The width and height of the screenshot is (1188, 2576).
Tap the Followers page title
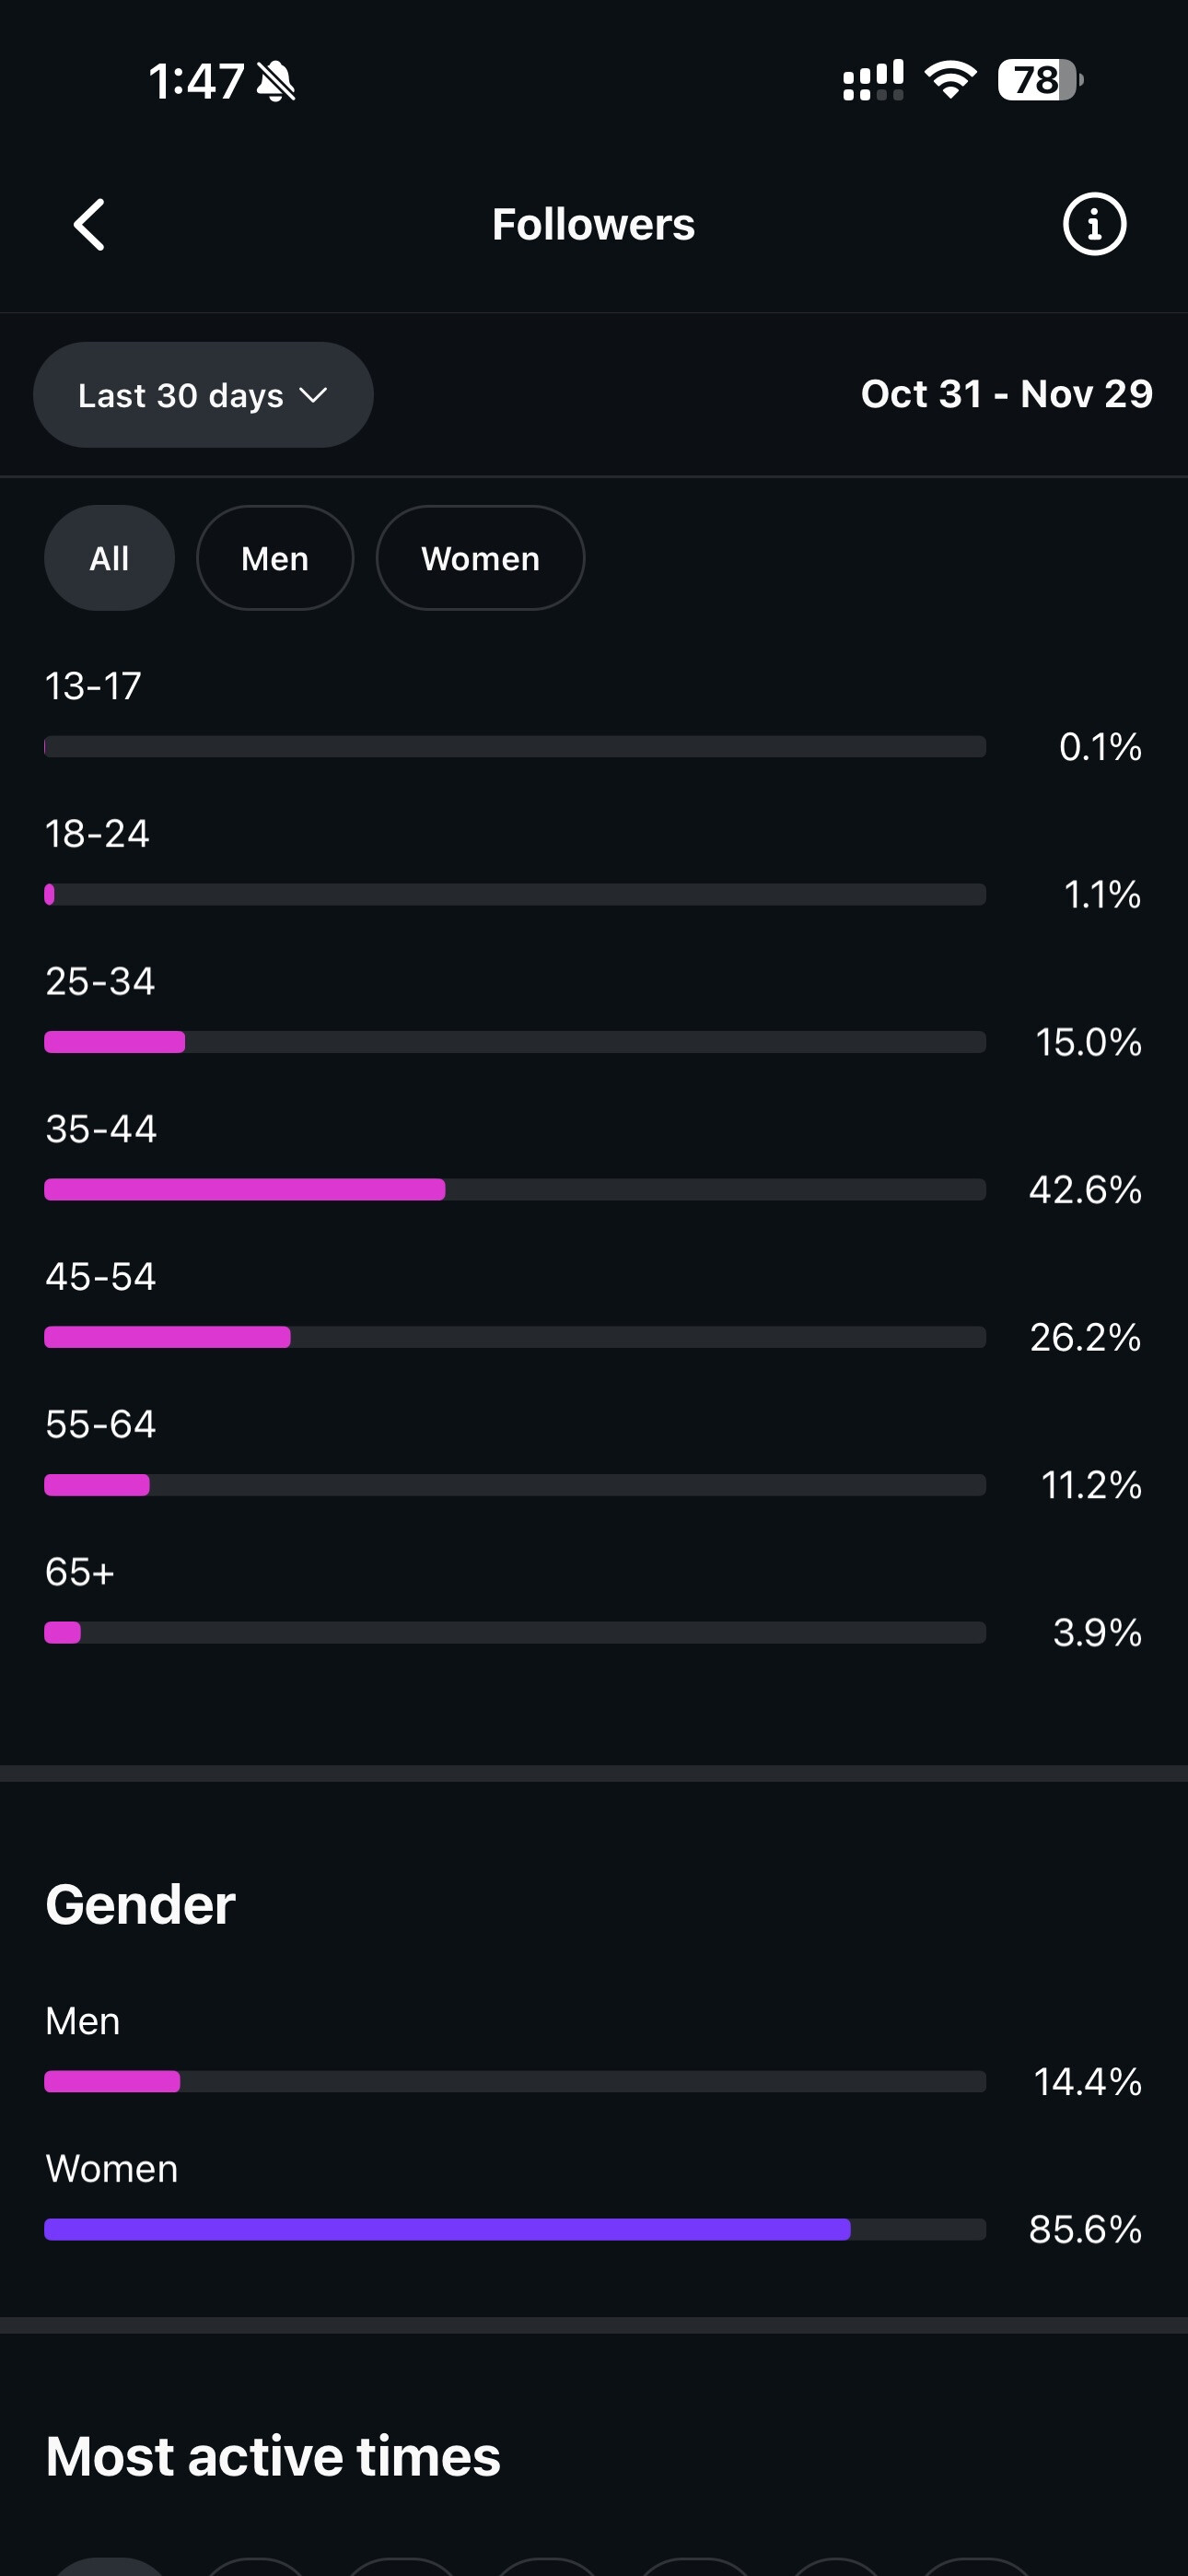pos(593,224)
